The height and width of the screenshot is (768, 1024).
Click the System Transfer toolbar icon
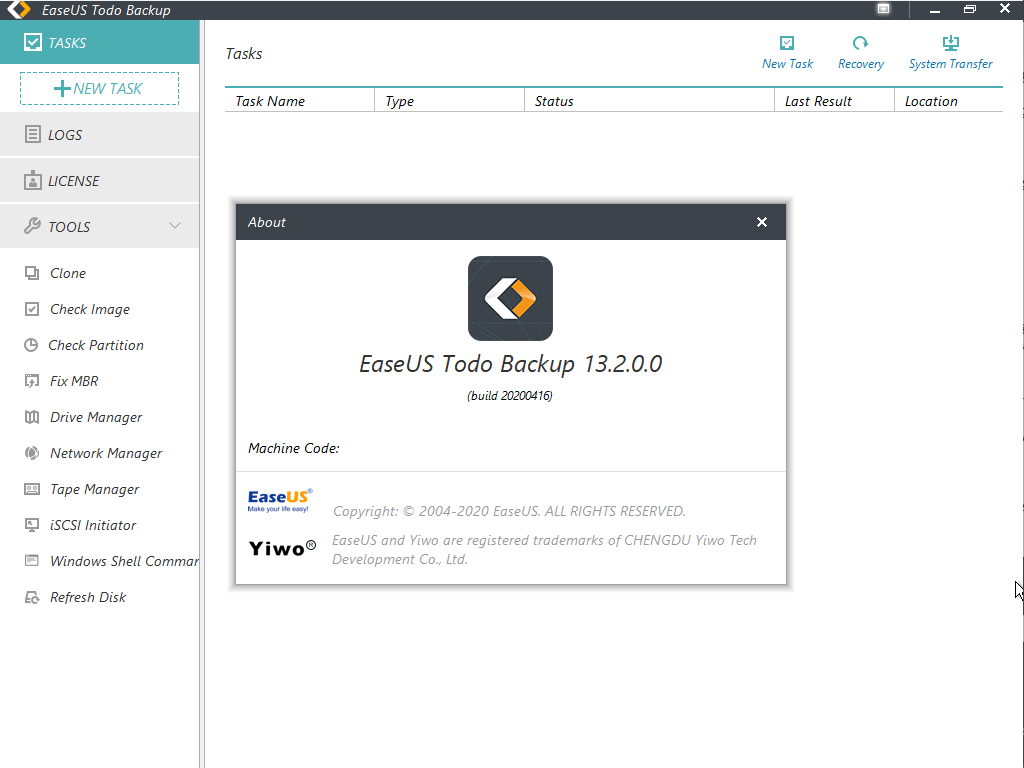point(951,43)
